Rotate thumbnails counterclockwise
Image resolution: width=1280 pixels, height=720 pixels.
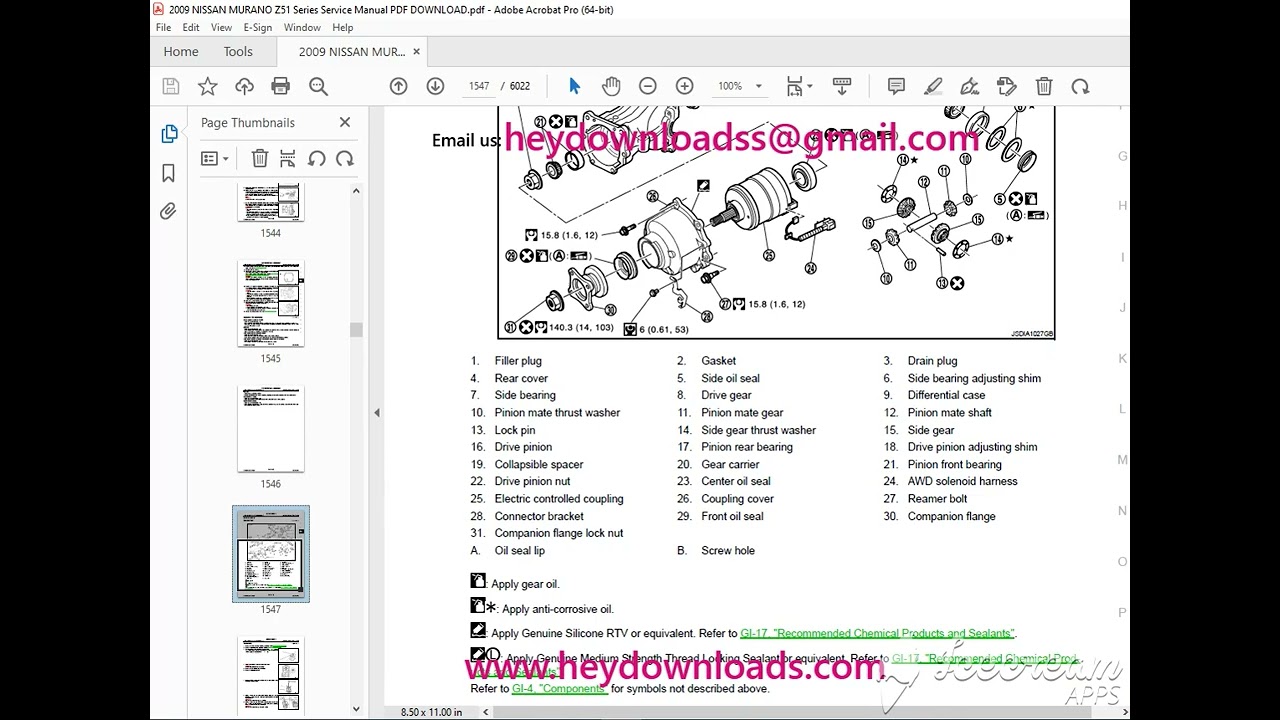[x=316, y=158]
